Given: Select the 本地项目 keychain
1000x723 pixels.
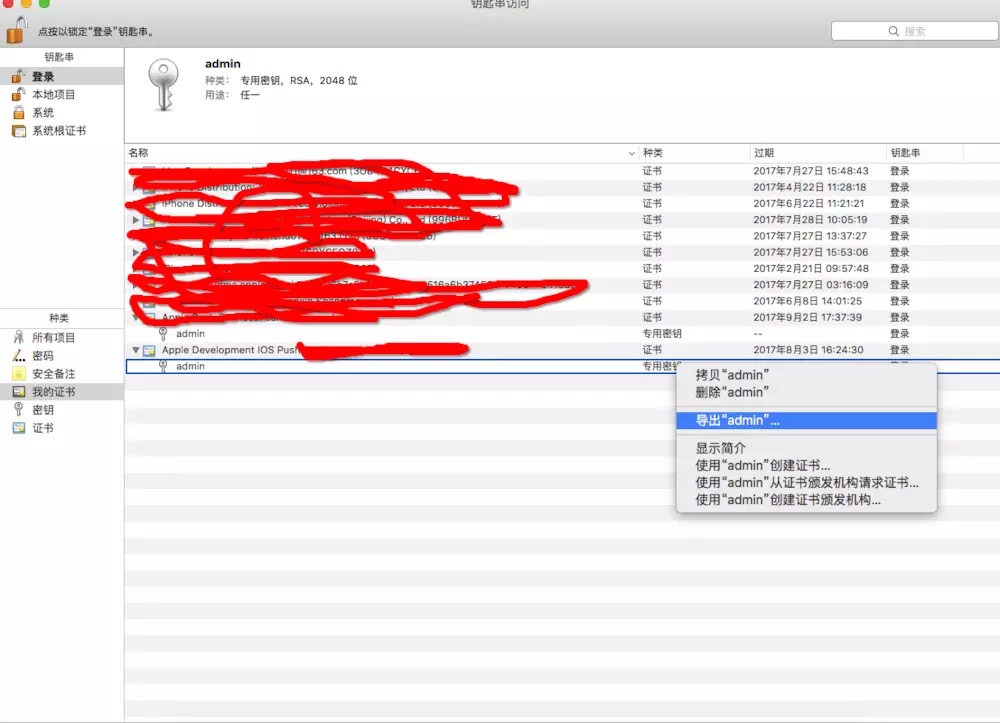Looking at the screenshot, I should 62,94.
